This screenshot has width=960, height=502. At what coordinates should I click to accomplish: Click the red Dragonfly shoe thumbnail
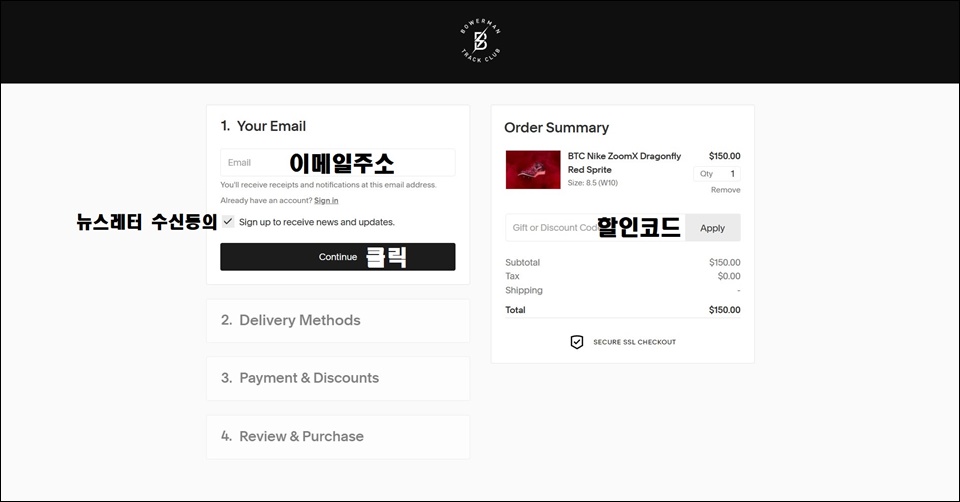533,170
